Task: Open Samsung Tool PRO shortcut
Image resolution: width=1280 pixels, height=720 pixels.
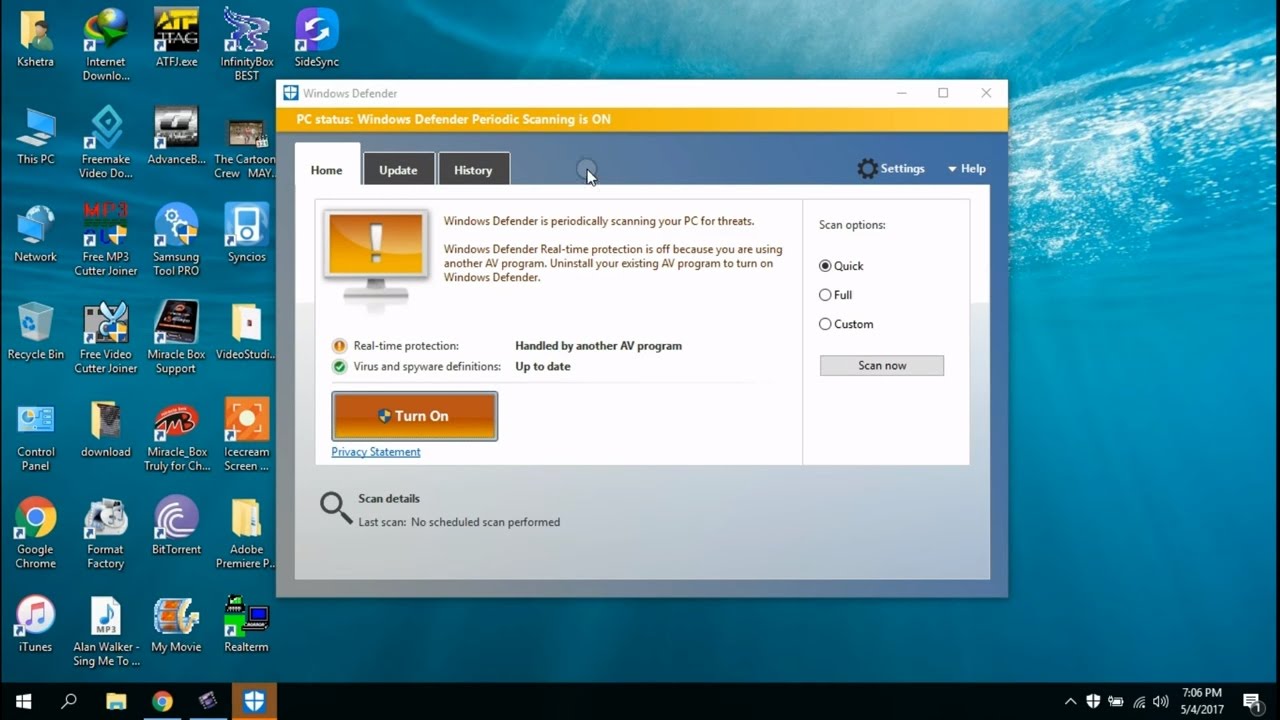Action: click(x=176, y=240)
